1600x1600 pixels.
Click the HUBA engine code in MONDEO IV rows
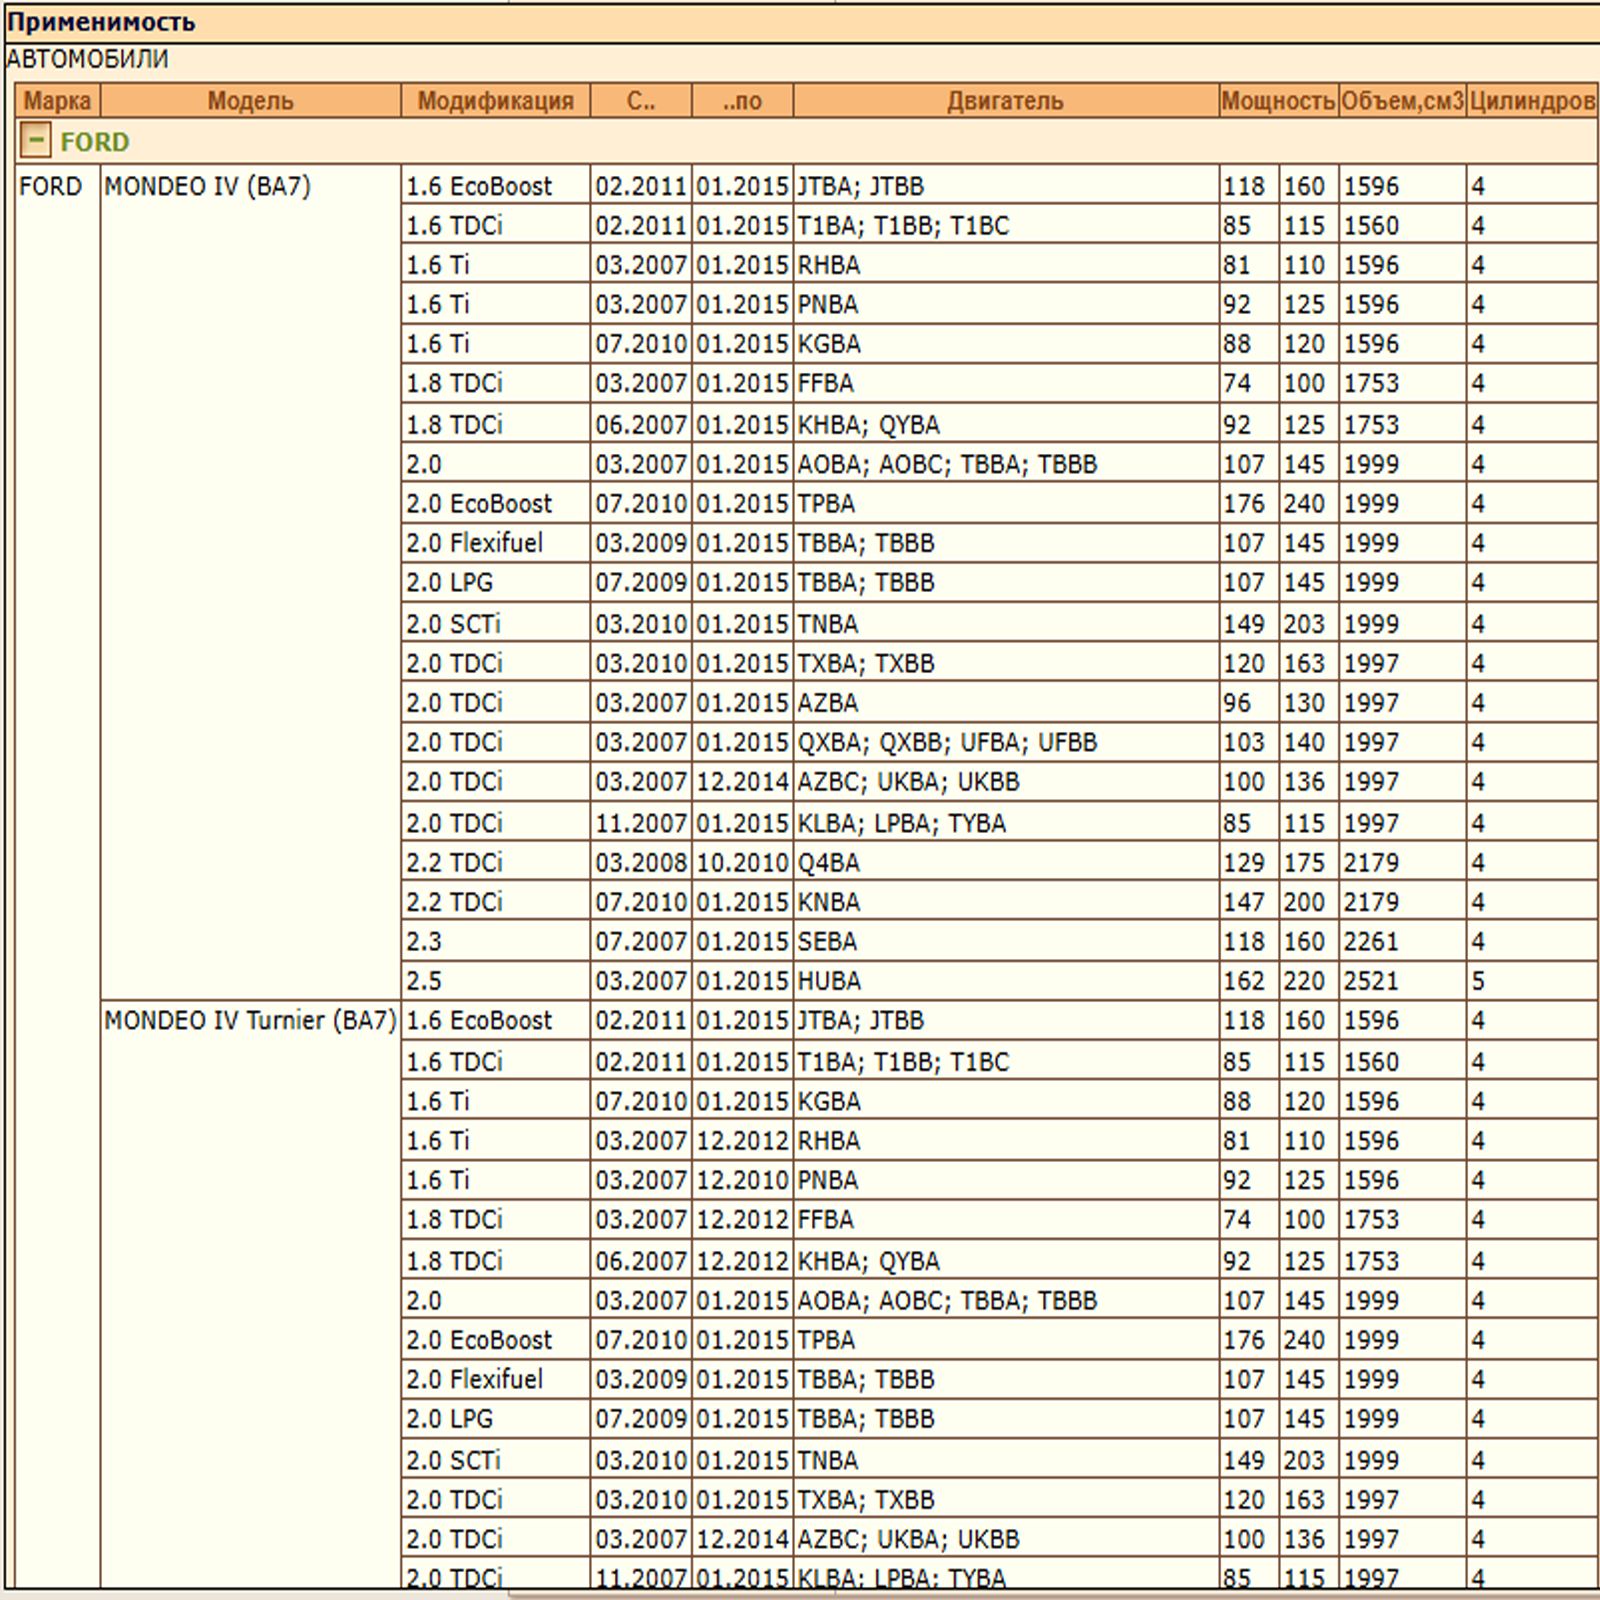829,981
